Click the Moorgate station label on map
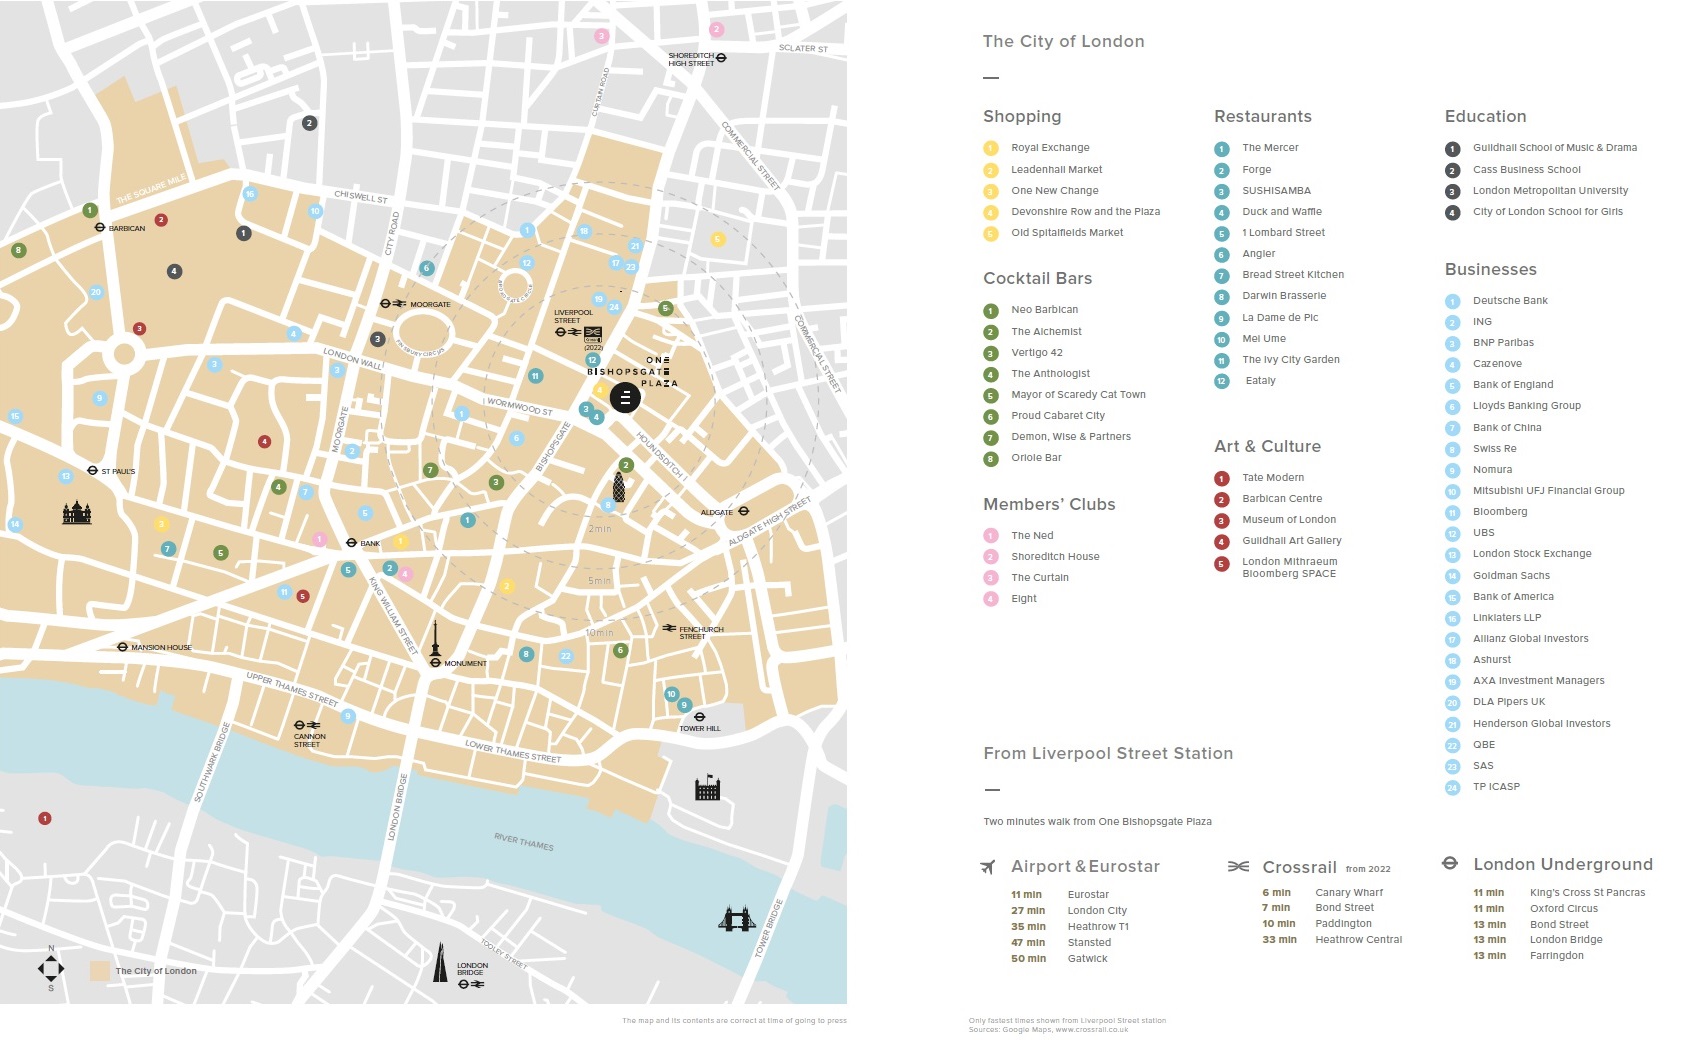This screenshot has width=1681, height=1046. 430,304
